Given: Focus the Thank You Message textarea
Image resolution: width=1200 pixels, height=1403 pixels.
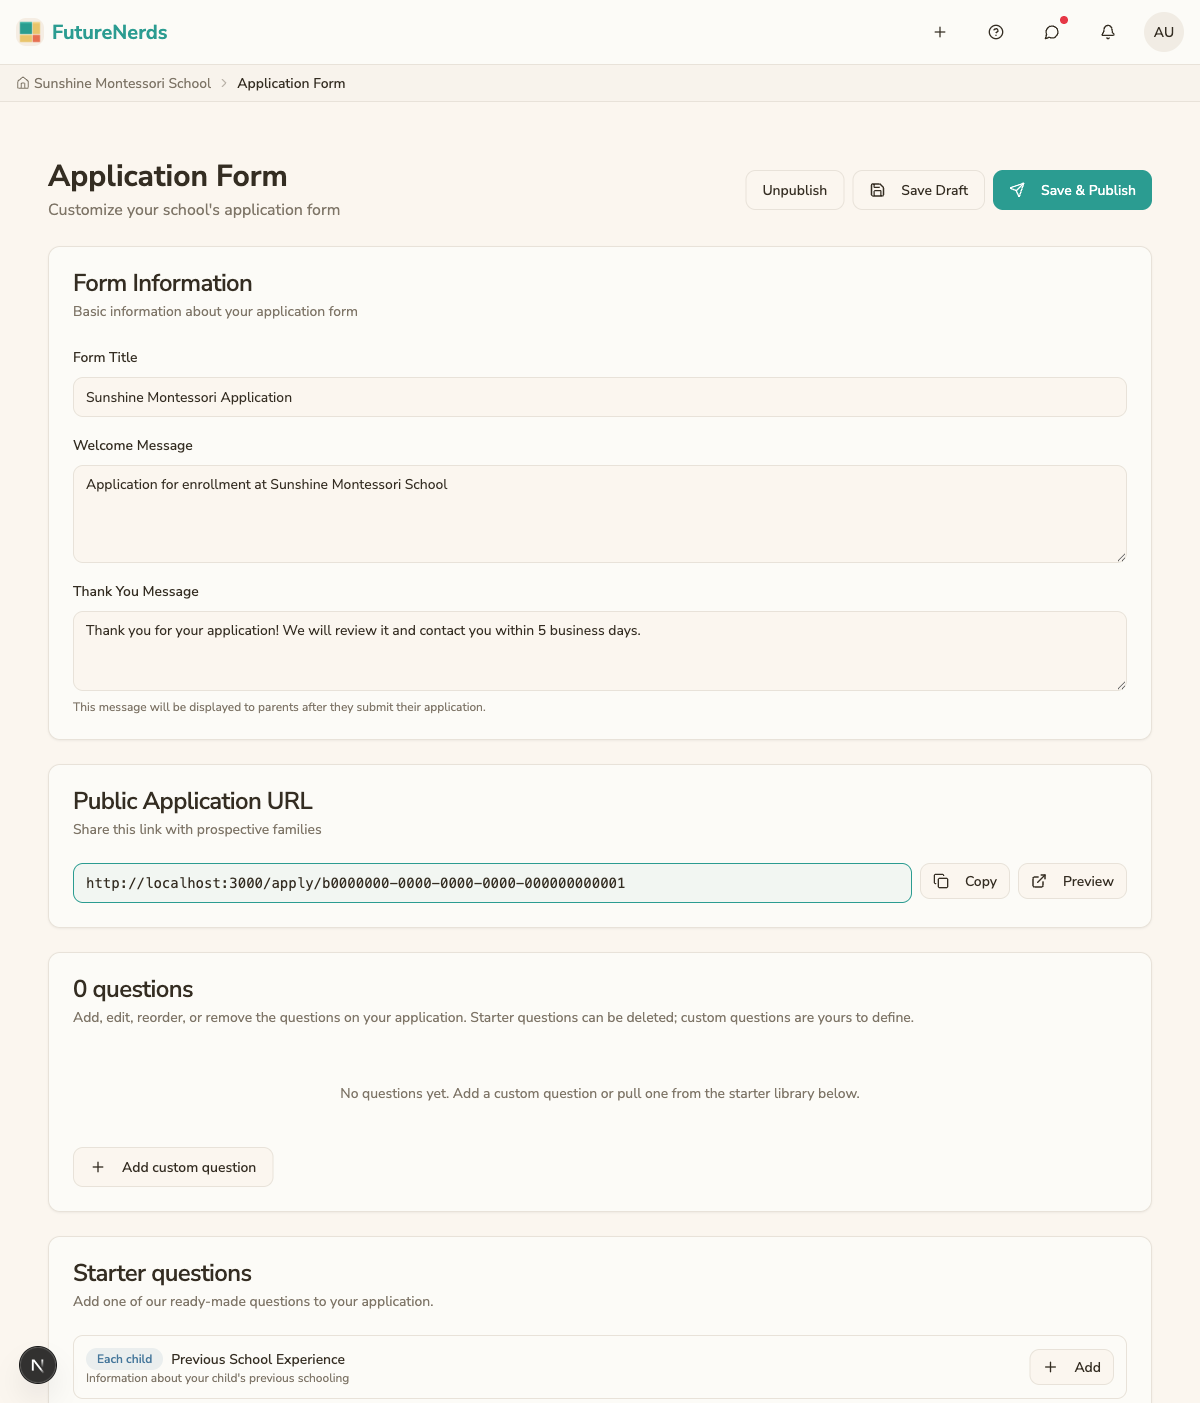Looking at the screenshot, I should coord(600,651).
